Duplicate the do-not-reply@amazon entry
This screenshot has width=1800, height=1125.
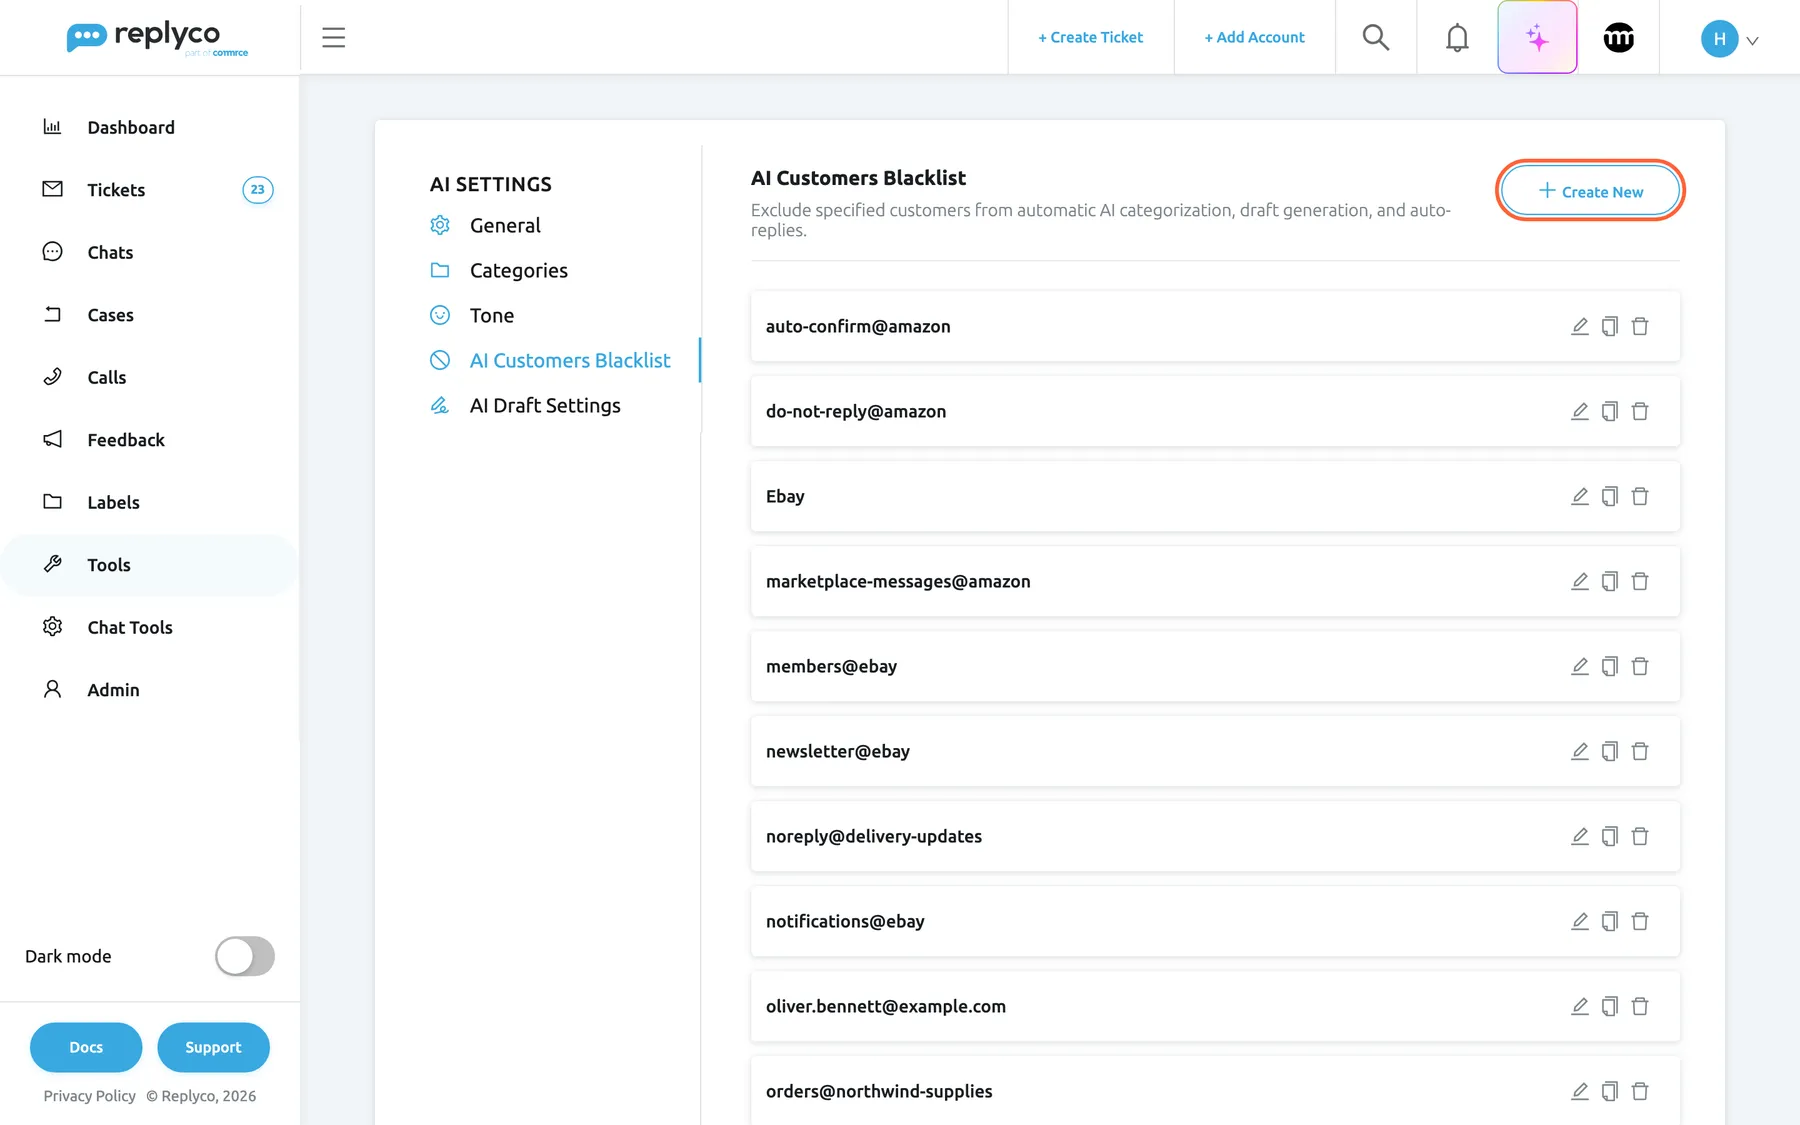pos(1610,411)
